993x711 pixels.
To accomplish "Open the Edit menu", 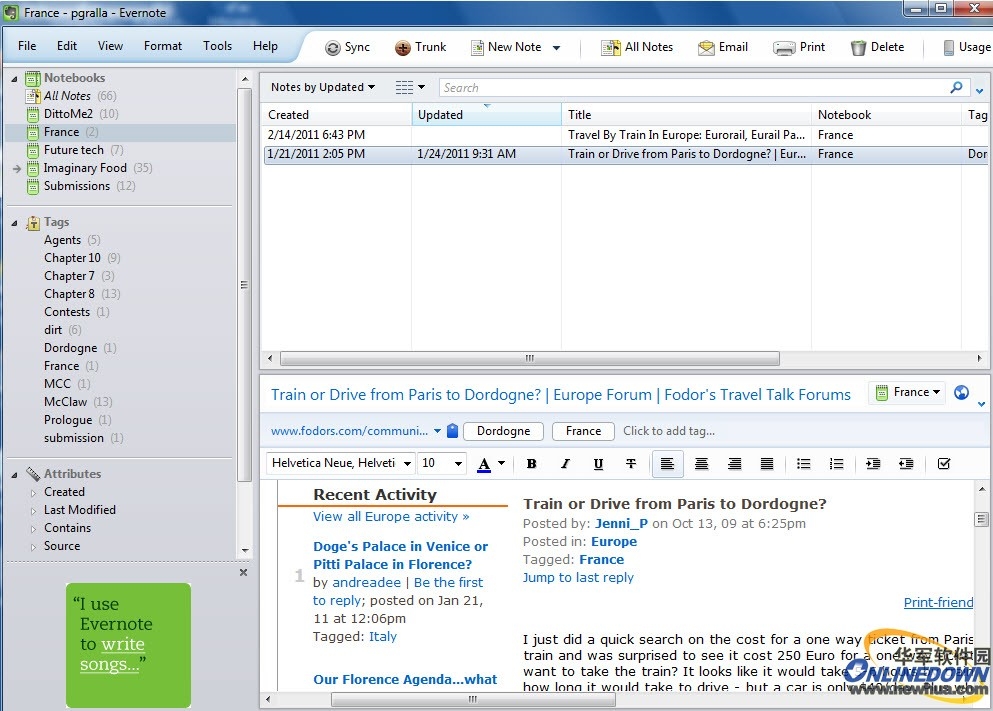I will tap(66, 46).
